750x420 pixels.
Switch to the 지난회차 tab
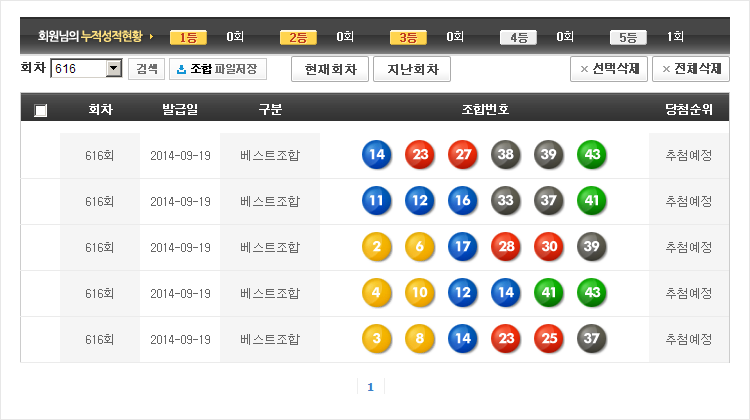coord(412,69)
